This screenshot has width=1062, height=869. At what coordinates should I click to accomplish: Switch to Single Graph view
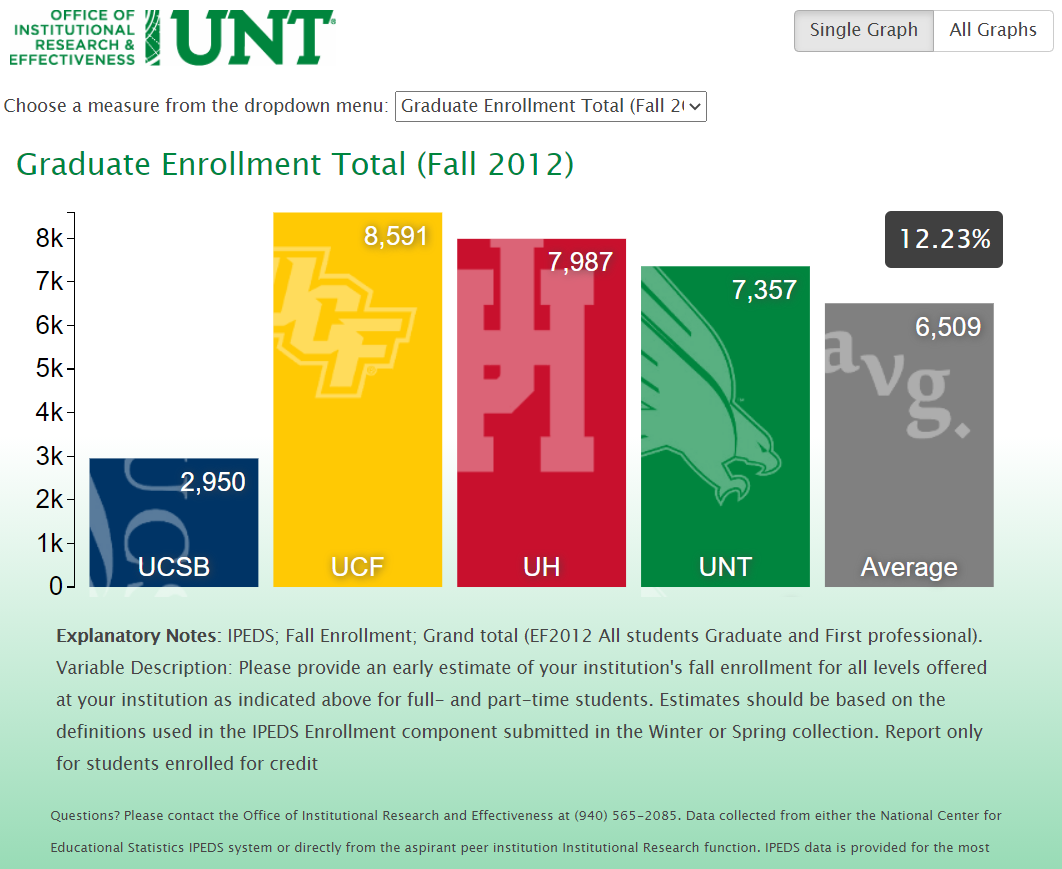[x=863, y=30]
